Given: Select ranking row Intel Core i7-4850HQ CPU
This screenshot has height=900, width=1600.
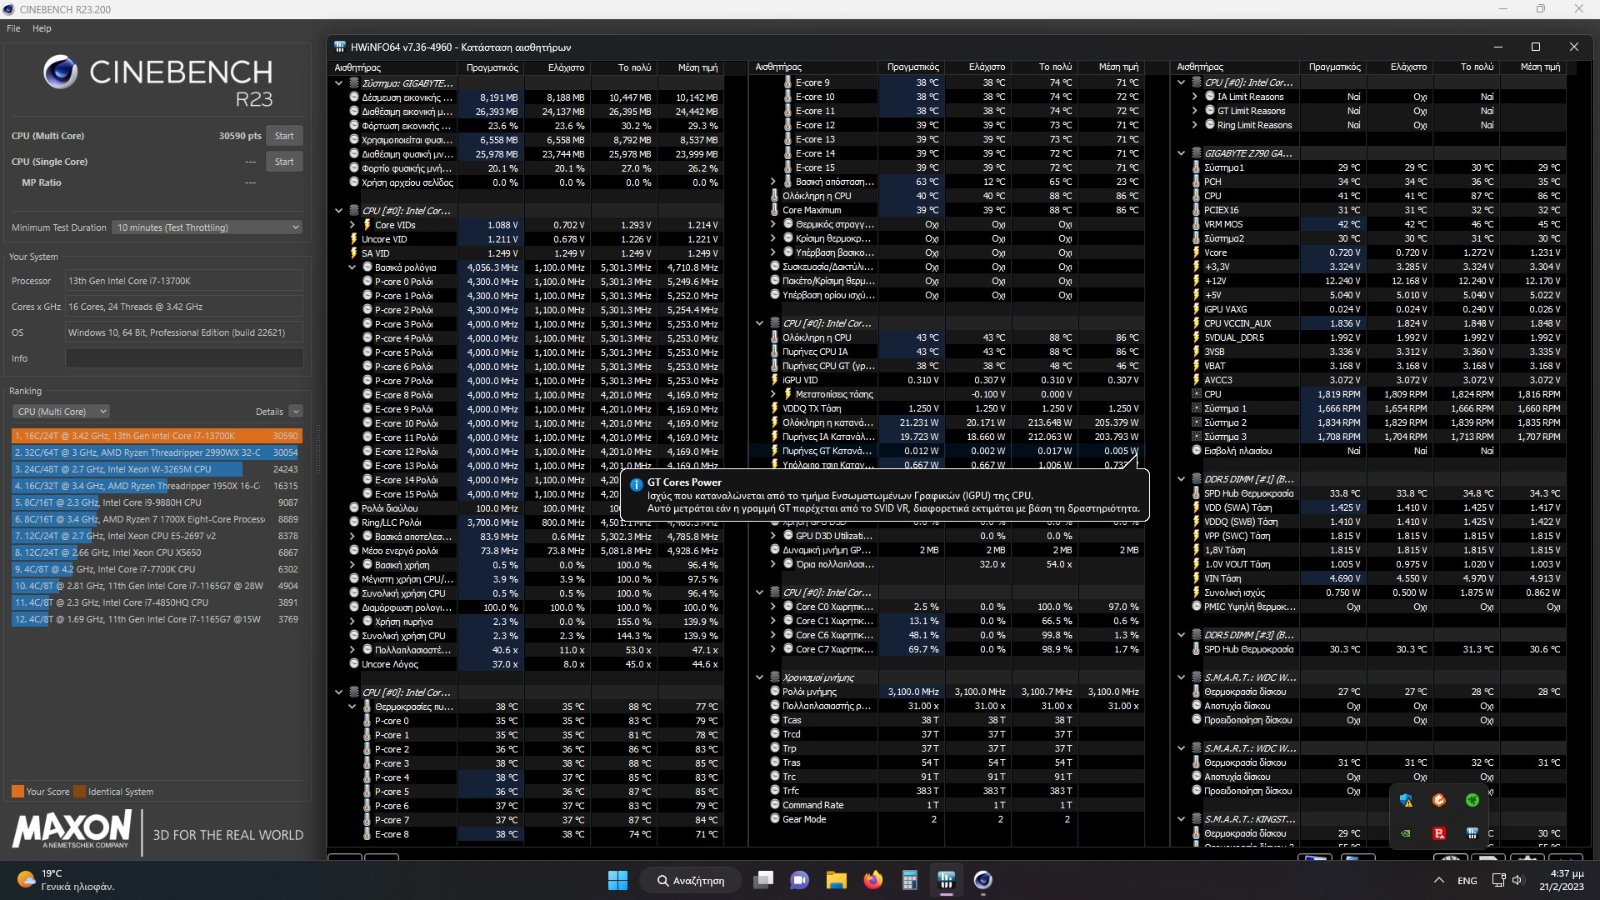Looking at the screenshot, I should [x=156, y=602].
